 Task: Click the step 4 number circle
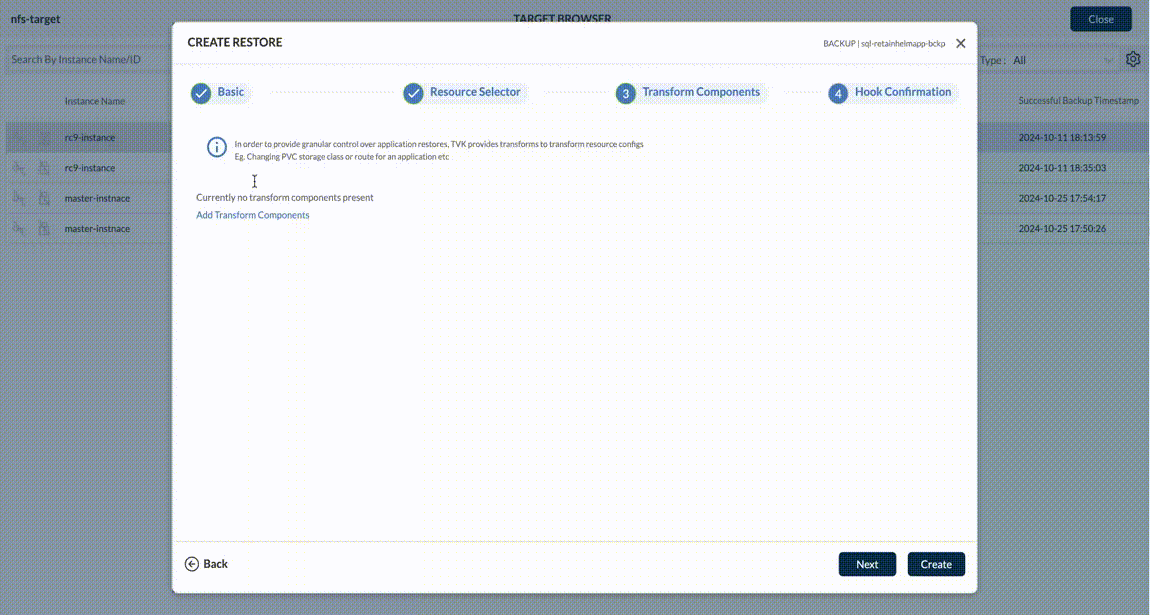pos(838,93)
